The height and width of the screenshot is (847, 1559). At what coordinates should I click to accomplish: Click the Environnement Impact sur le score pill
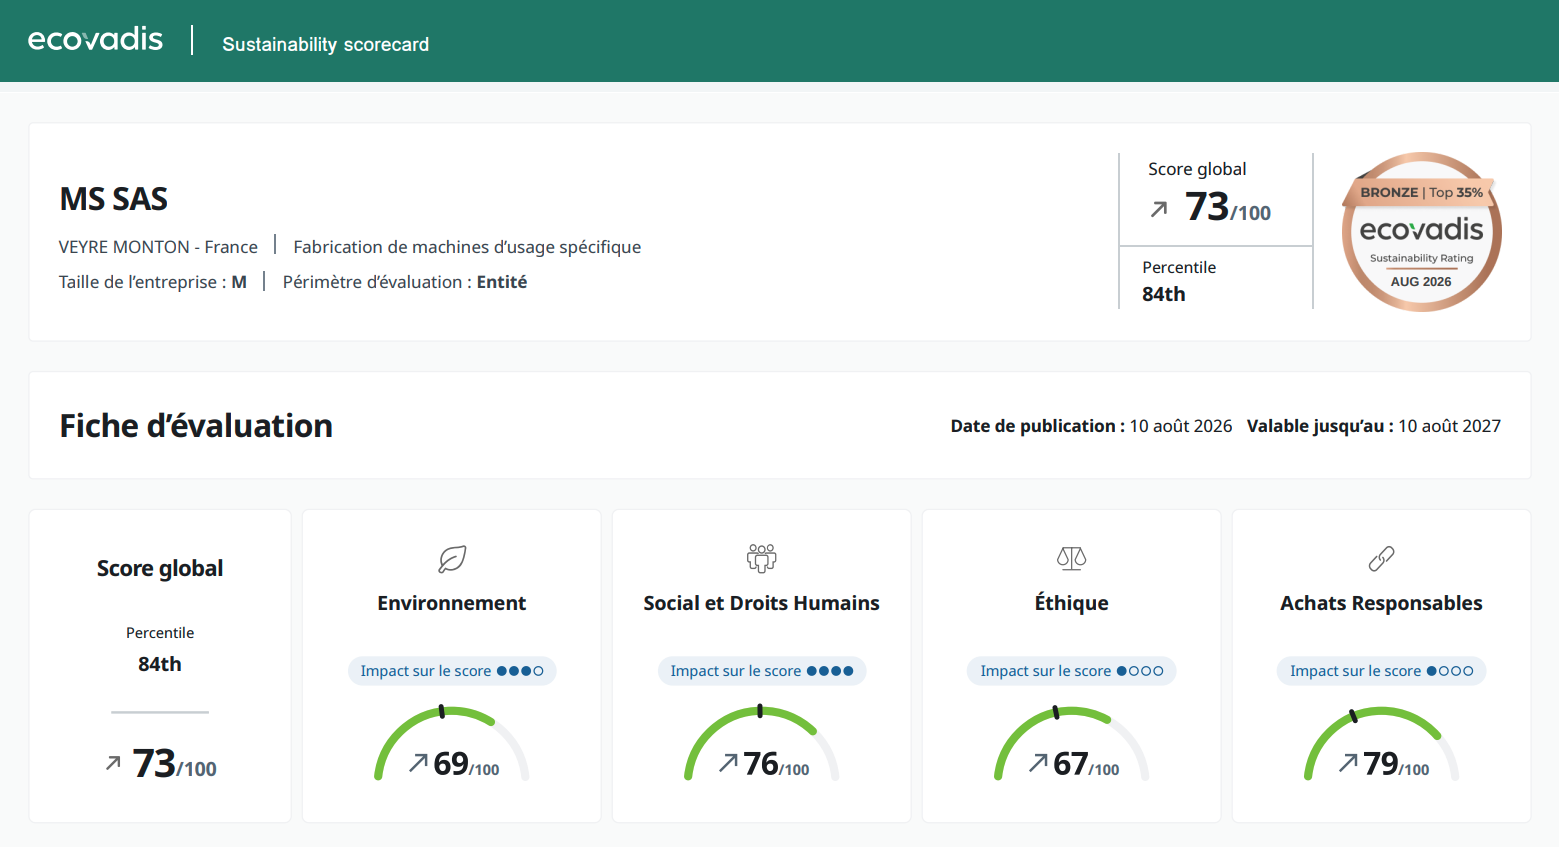[452, 671]
